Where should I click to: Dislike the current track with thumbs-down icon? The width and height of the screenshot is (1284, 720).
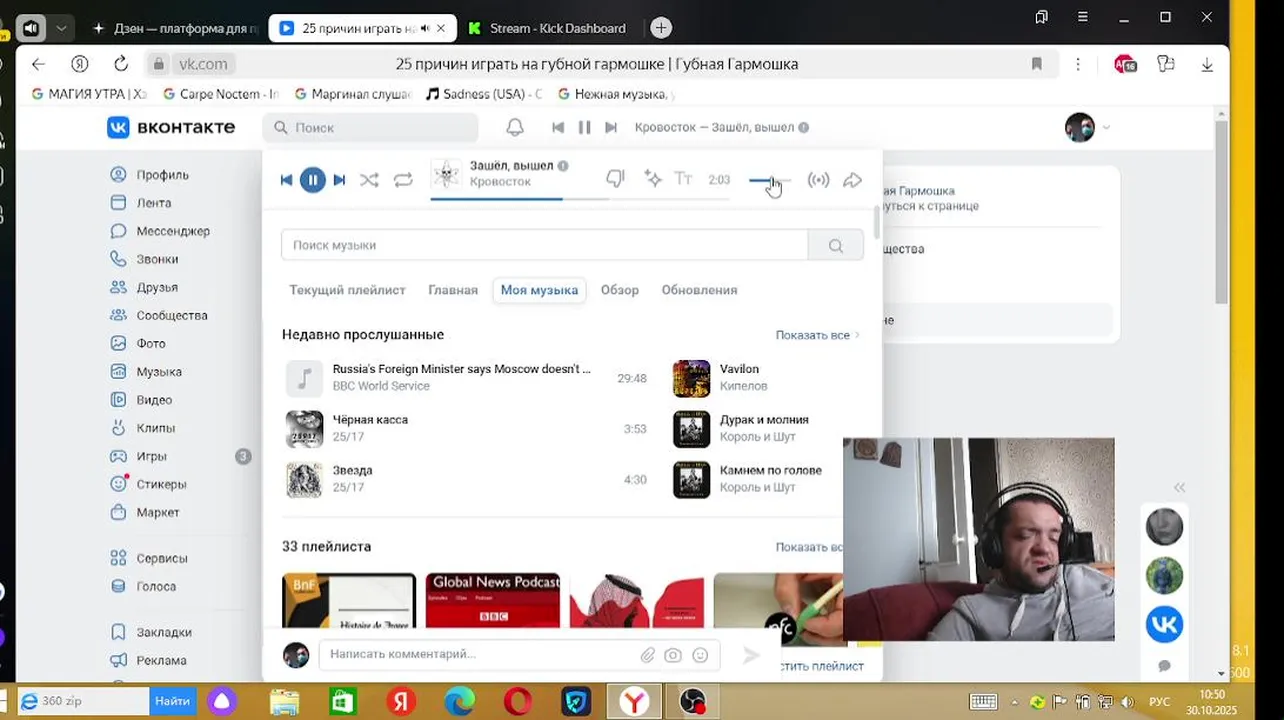[615, 179]
